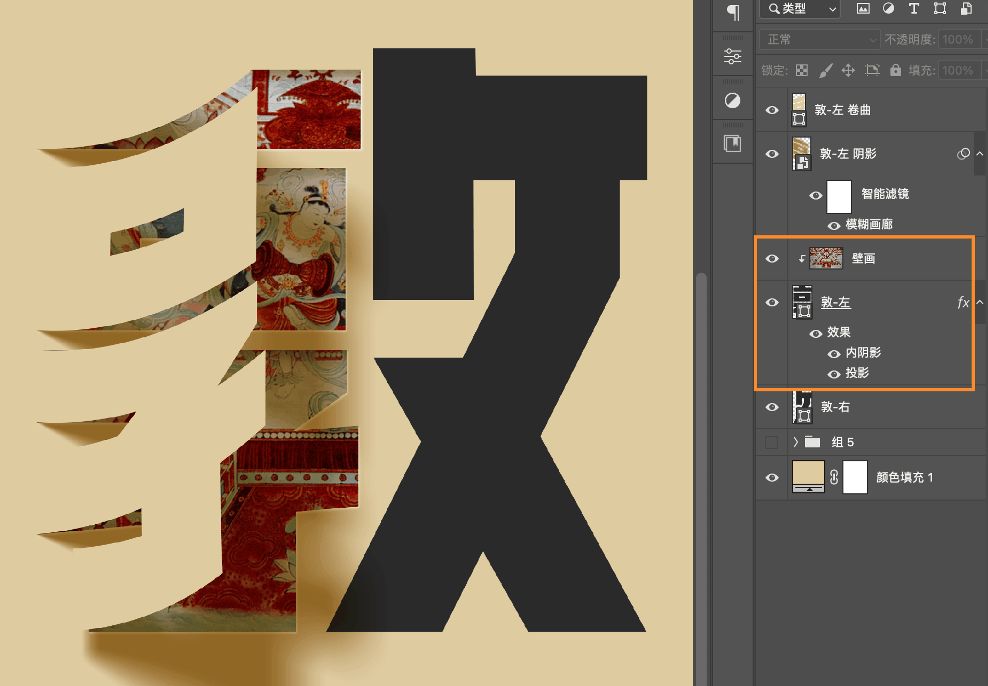Hide the 颜色填充 1 layer

click(x=772, y=477)
